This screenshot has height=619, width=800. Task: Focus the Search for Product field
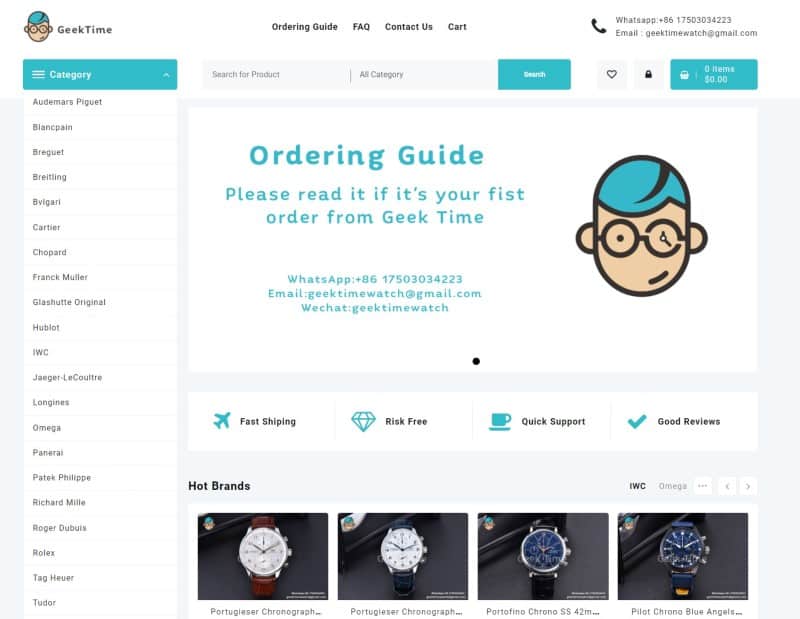(x=276, y=75)
